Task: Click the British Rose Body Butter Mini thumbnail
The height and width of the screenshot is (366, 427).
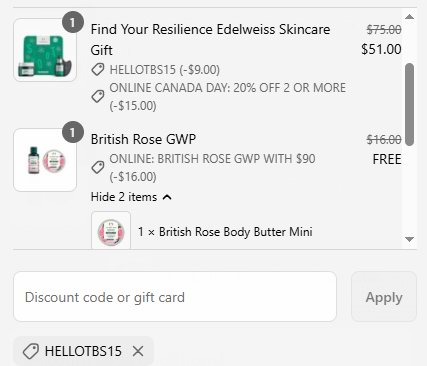Action: point(111,231)
